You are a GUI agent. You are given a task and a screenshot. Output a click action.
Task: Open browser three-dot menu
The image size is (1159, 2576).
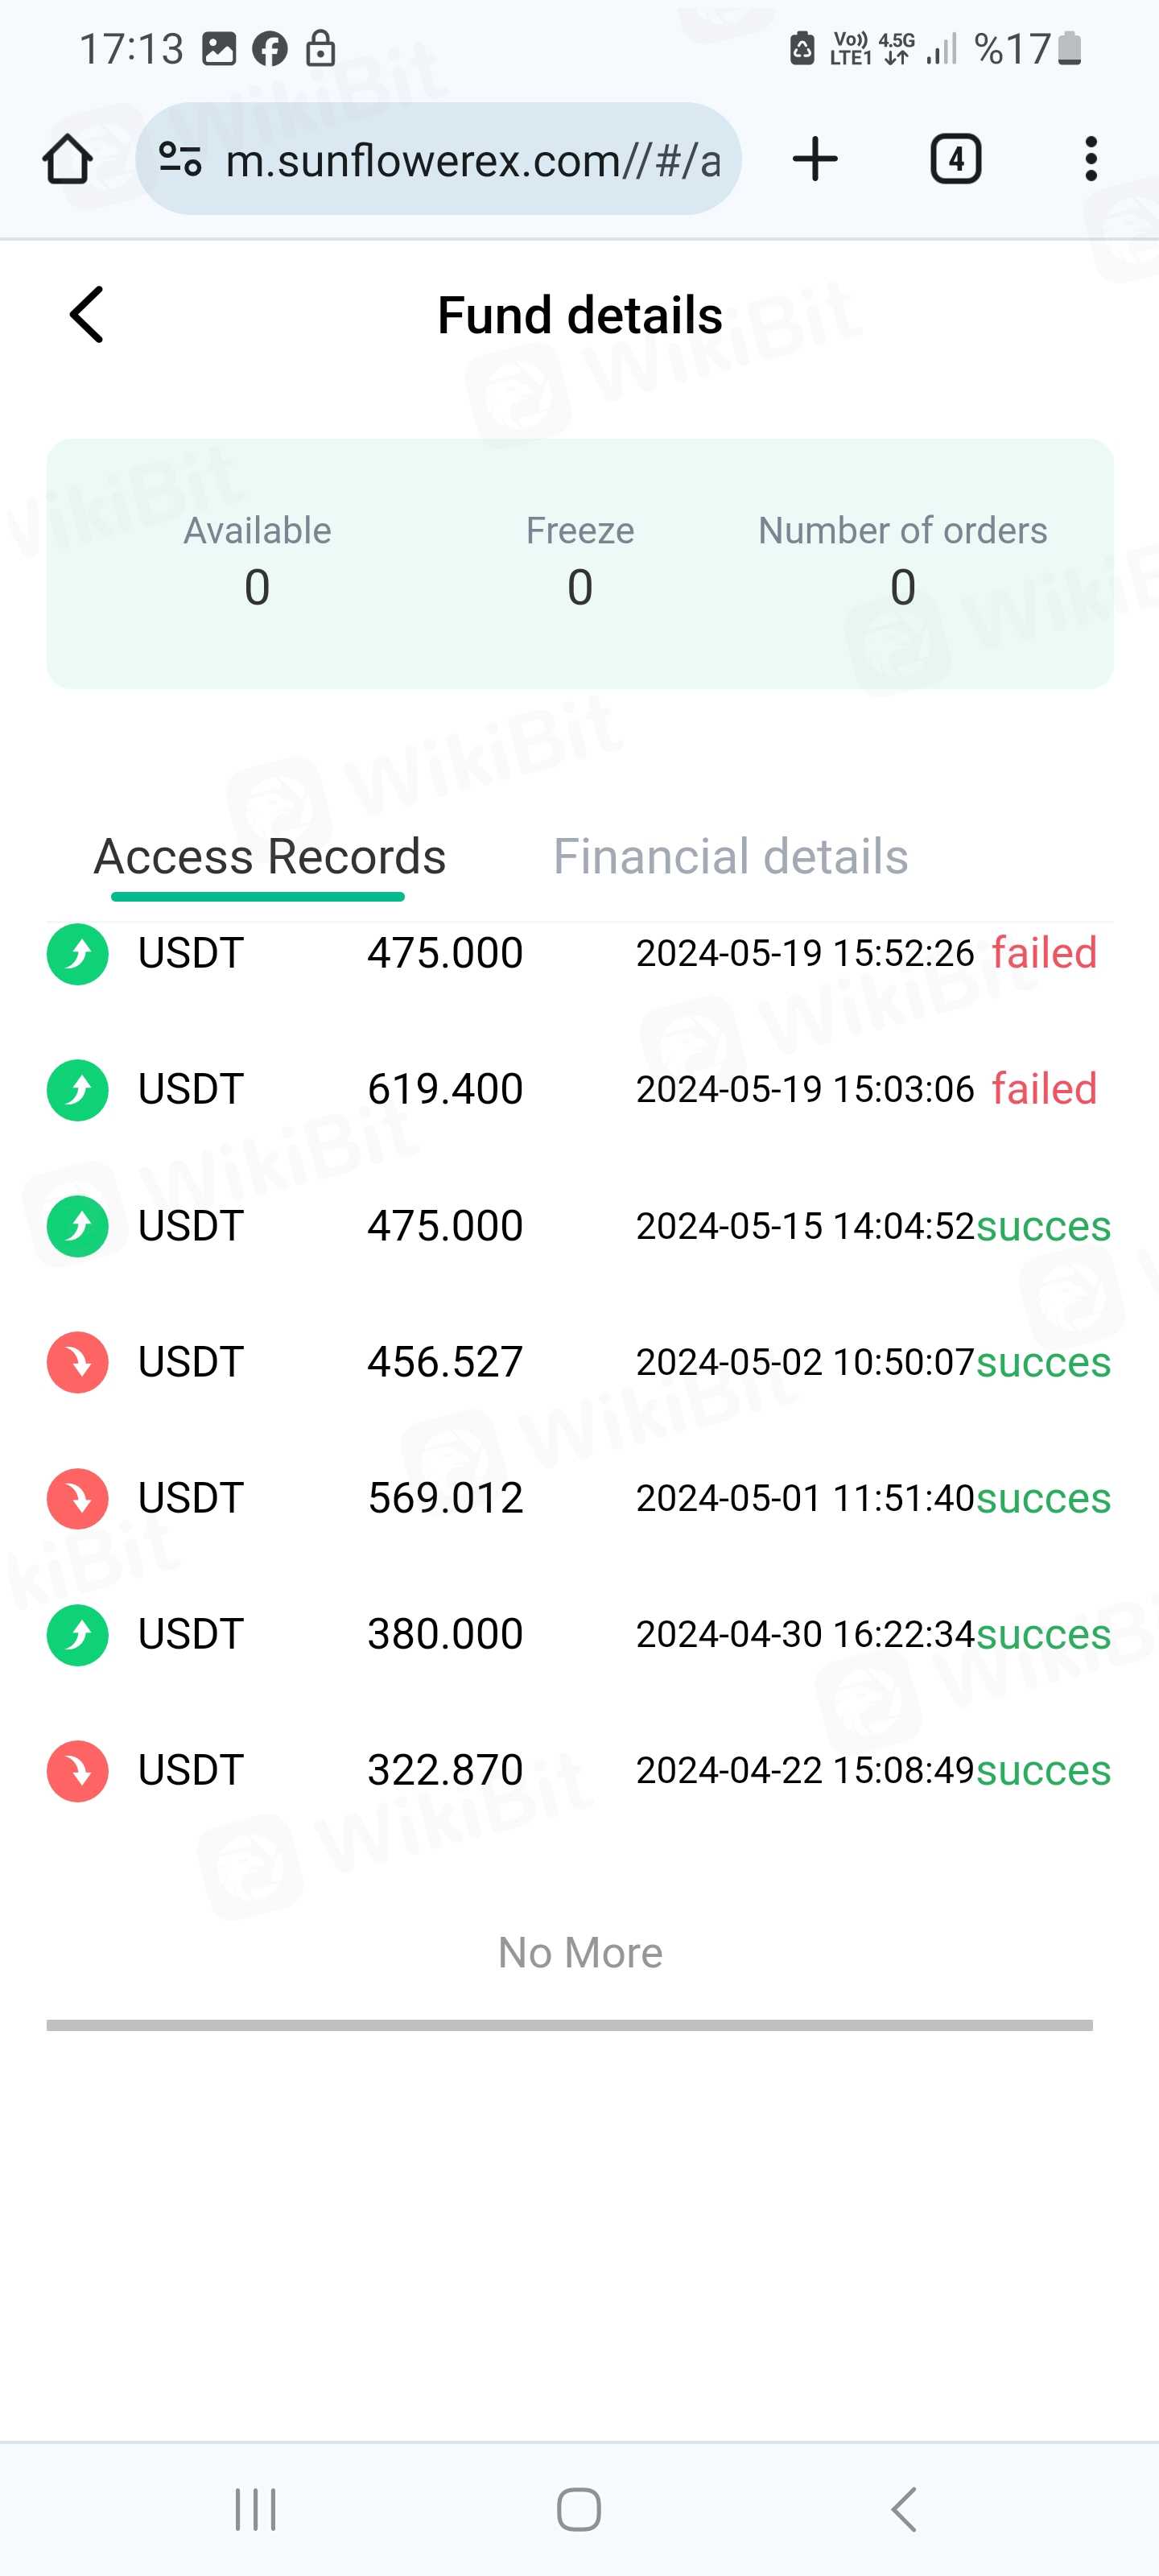1090,159
